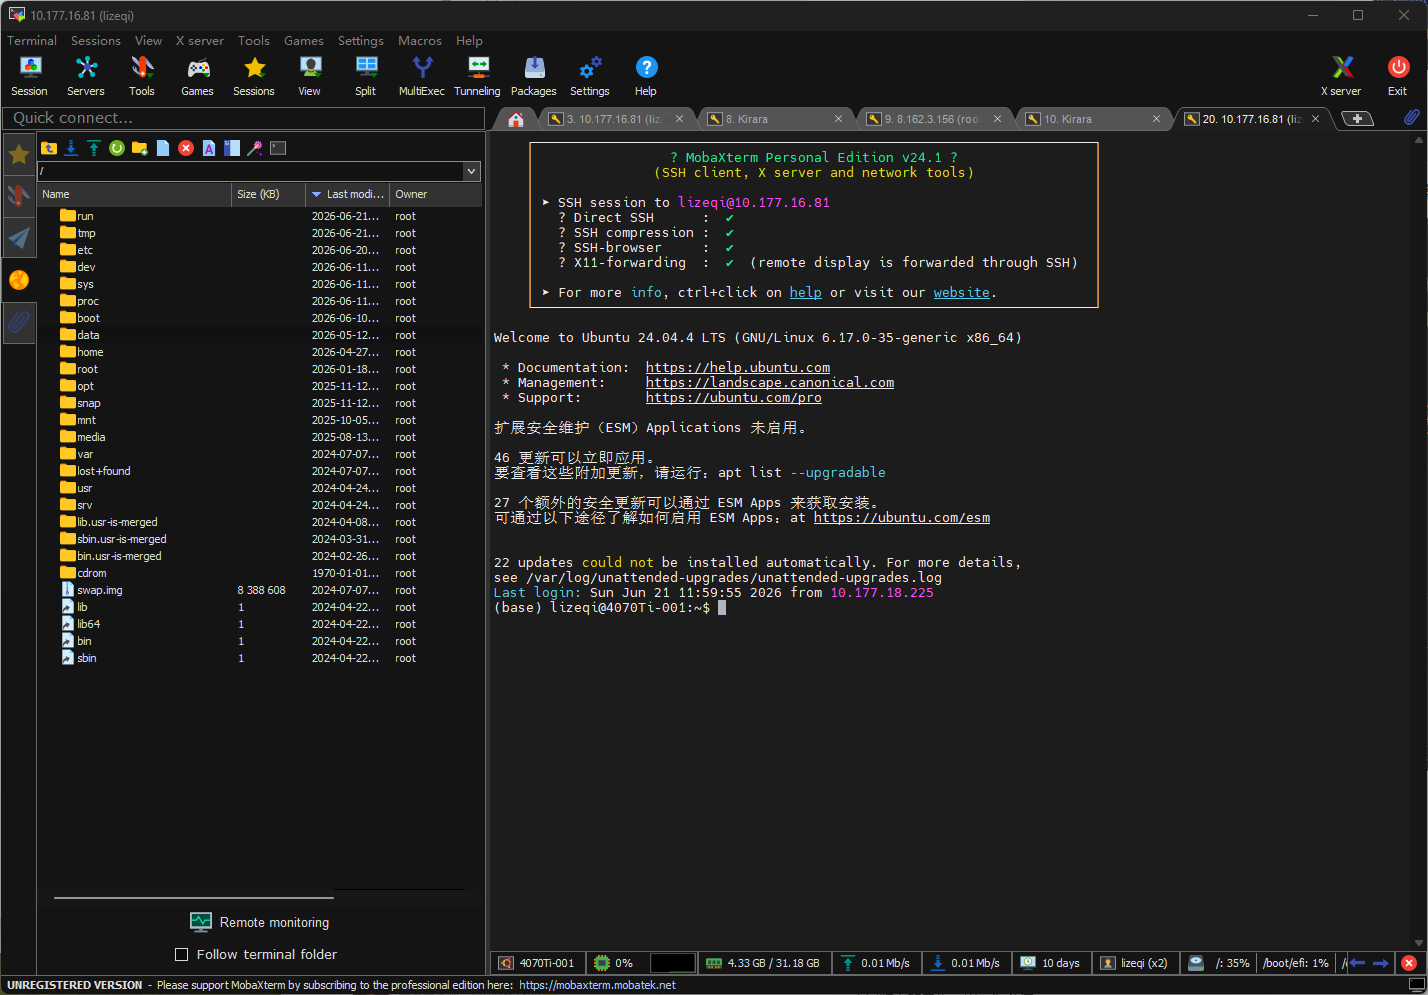Open the Tunneling toolbar icon
Viewport: 1428px width, 995px height.
[x=477, y=76]
